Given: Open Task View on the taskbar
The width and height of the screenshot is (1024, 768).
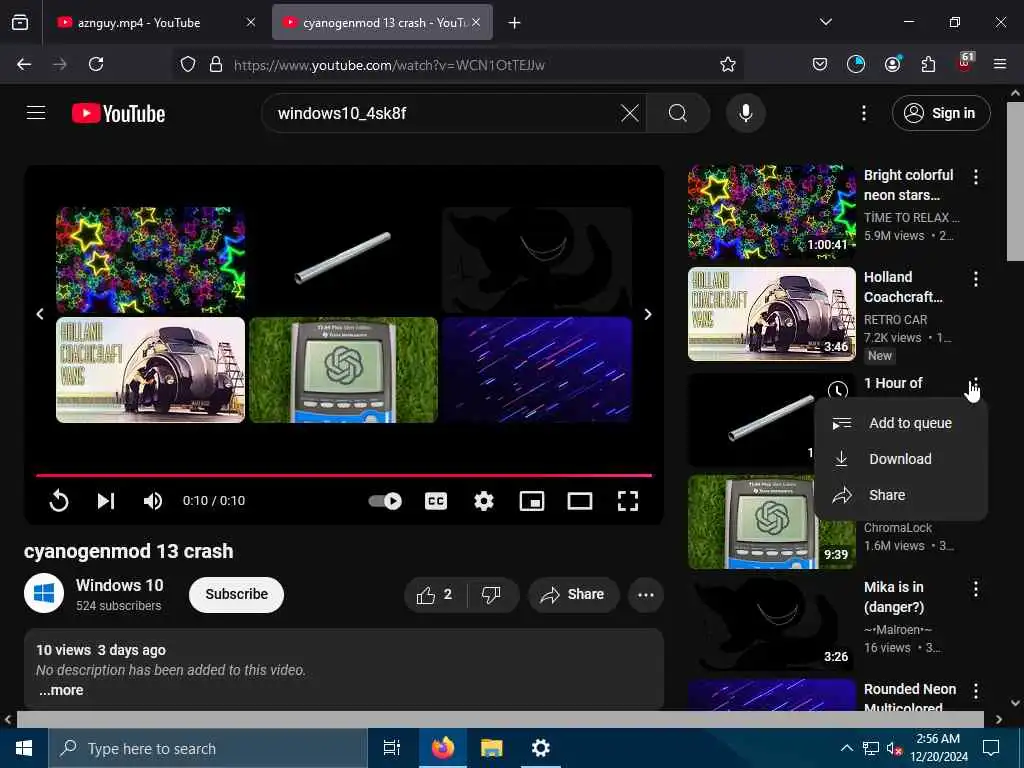Looking at the screenshot, I should (x=392, y=748).
